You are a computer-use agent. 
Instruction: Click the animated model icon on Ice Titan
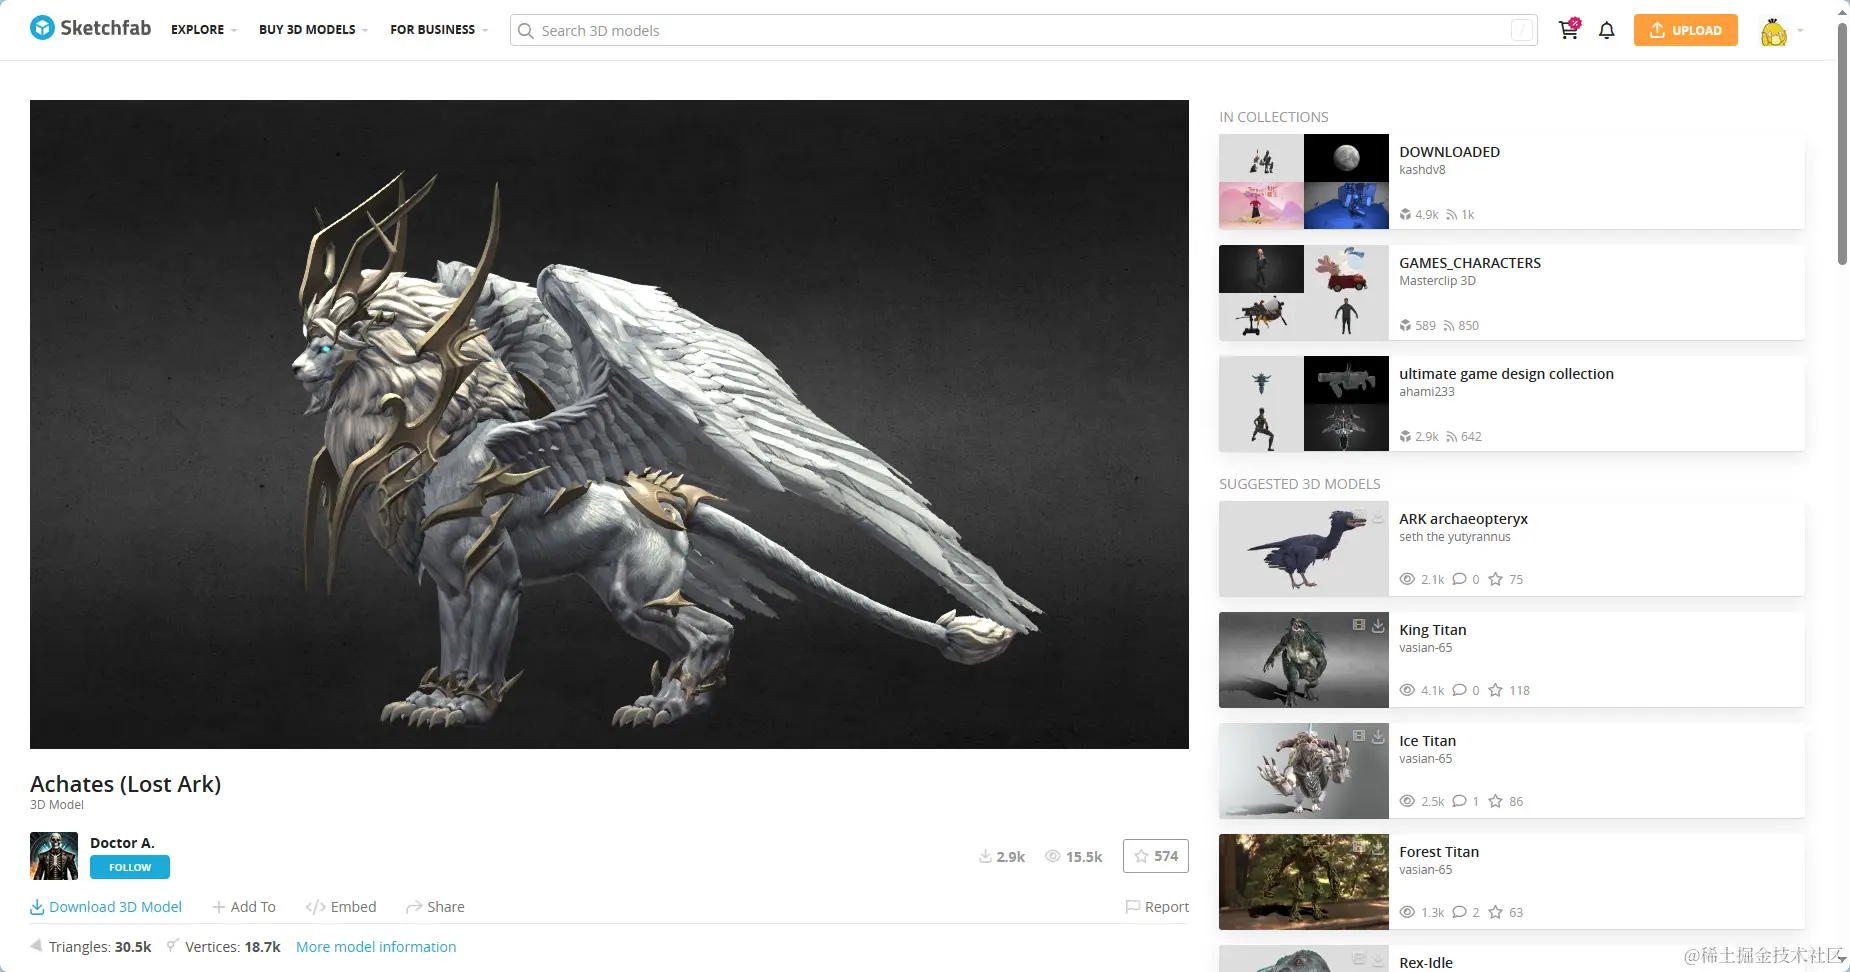point(1358,735)
